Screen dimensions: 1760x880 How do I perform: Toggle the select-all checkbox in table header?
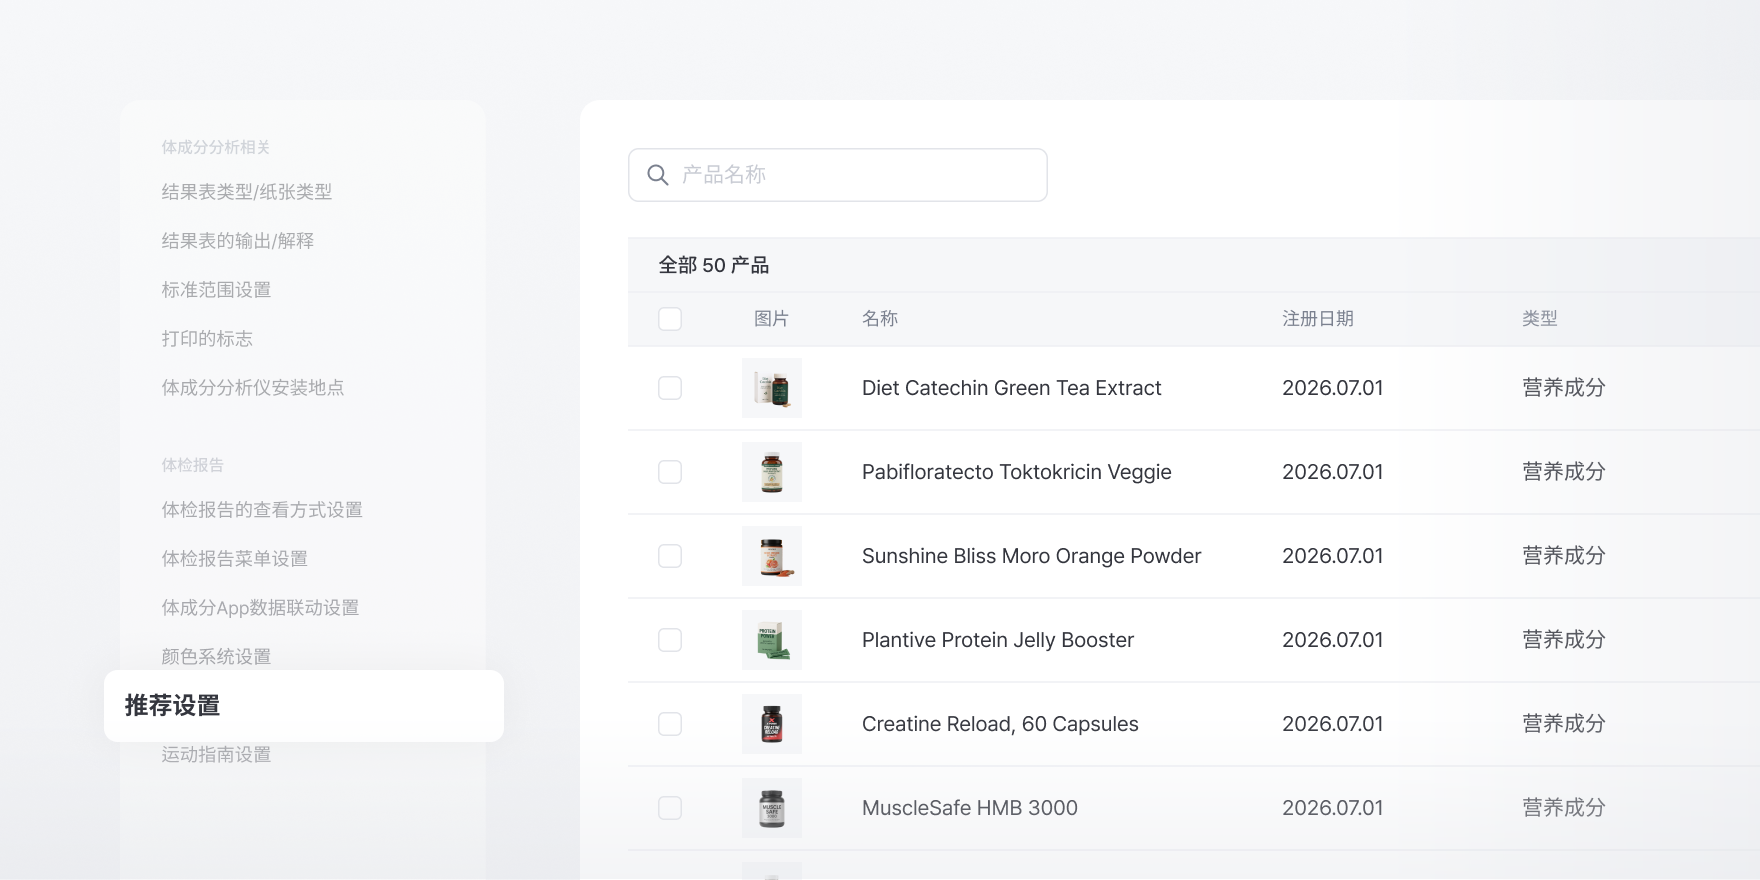click(x=670, y=319)
